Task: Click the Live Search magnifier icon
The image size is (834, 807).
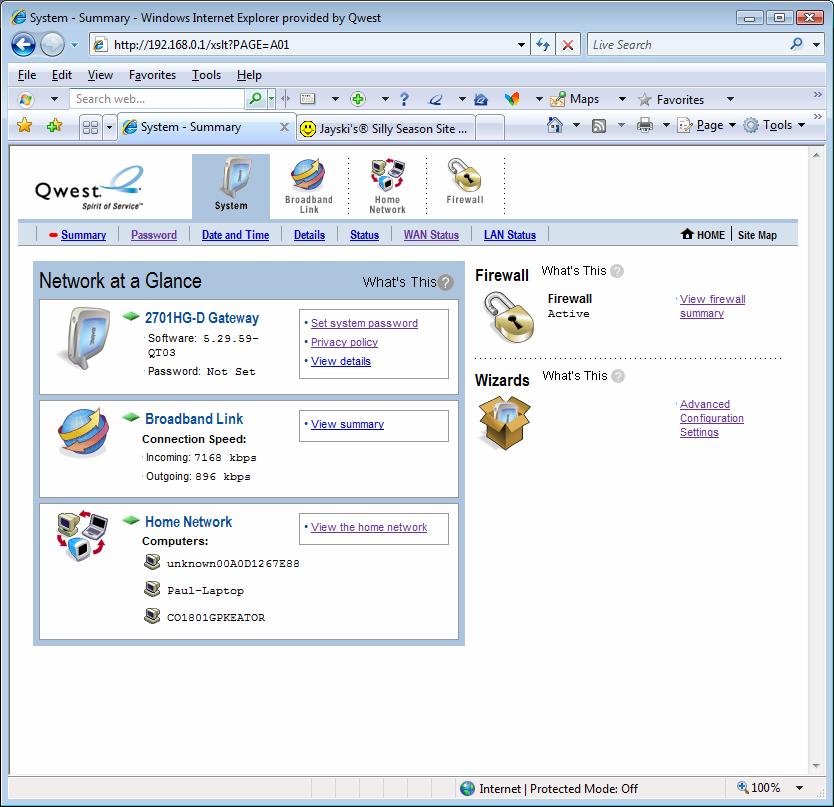Action: pyautogui.click(x=796, y=44)
